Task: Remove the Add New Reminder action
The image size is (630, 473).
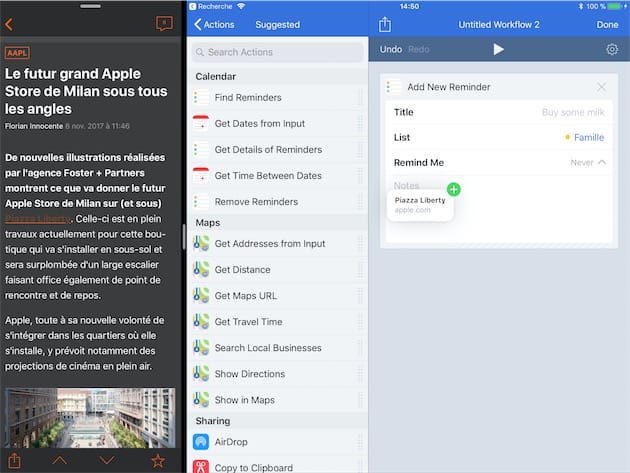Action: [601, 87]
